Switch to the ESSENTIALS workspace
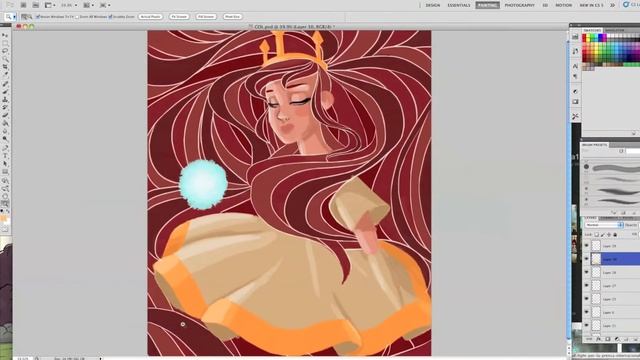The width and height of the screenshot is (640, 360). (459, 5)
